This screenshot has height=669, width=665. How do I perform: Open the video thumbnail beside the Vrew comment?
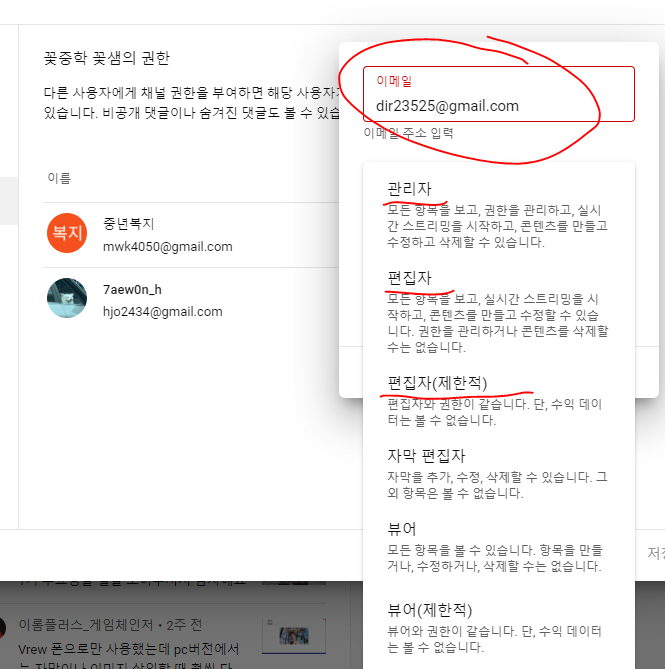pos(294,636)
